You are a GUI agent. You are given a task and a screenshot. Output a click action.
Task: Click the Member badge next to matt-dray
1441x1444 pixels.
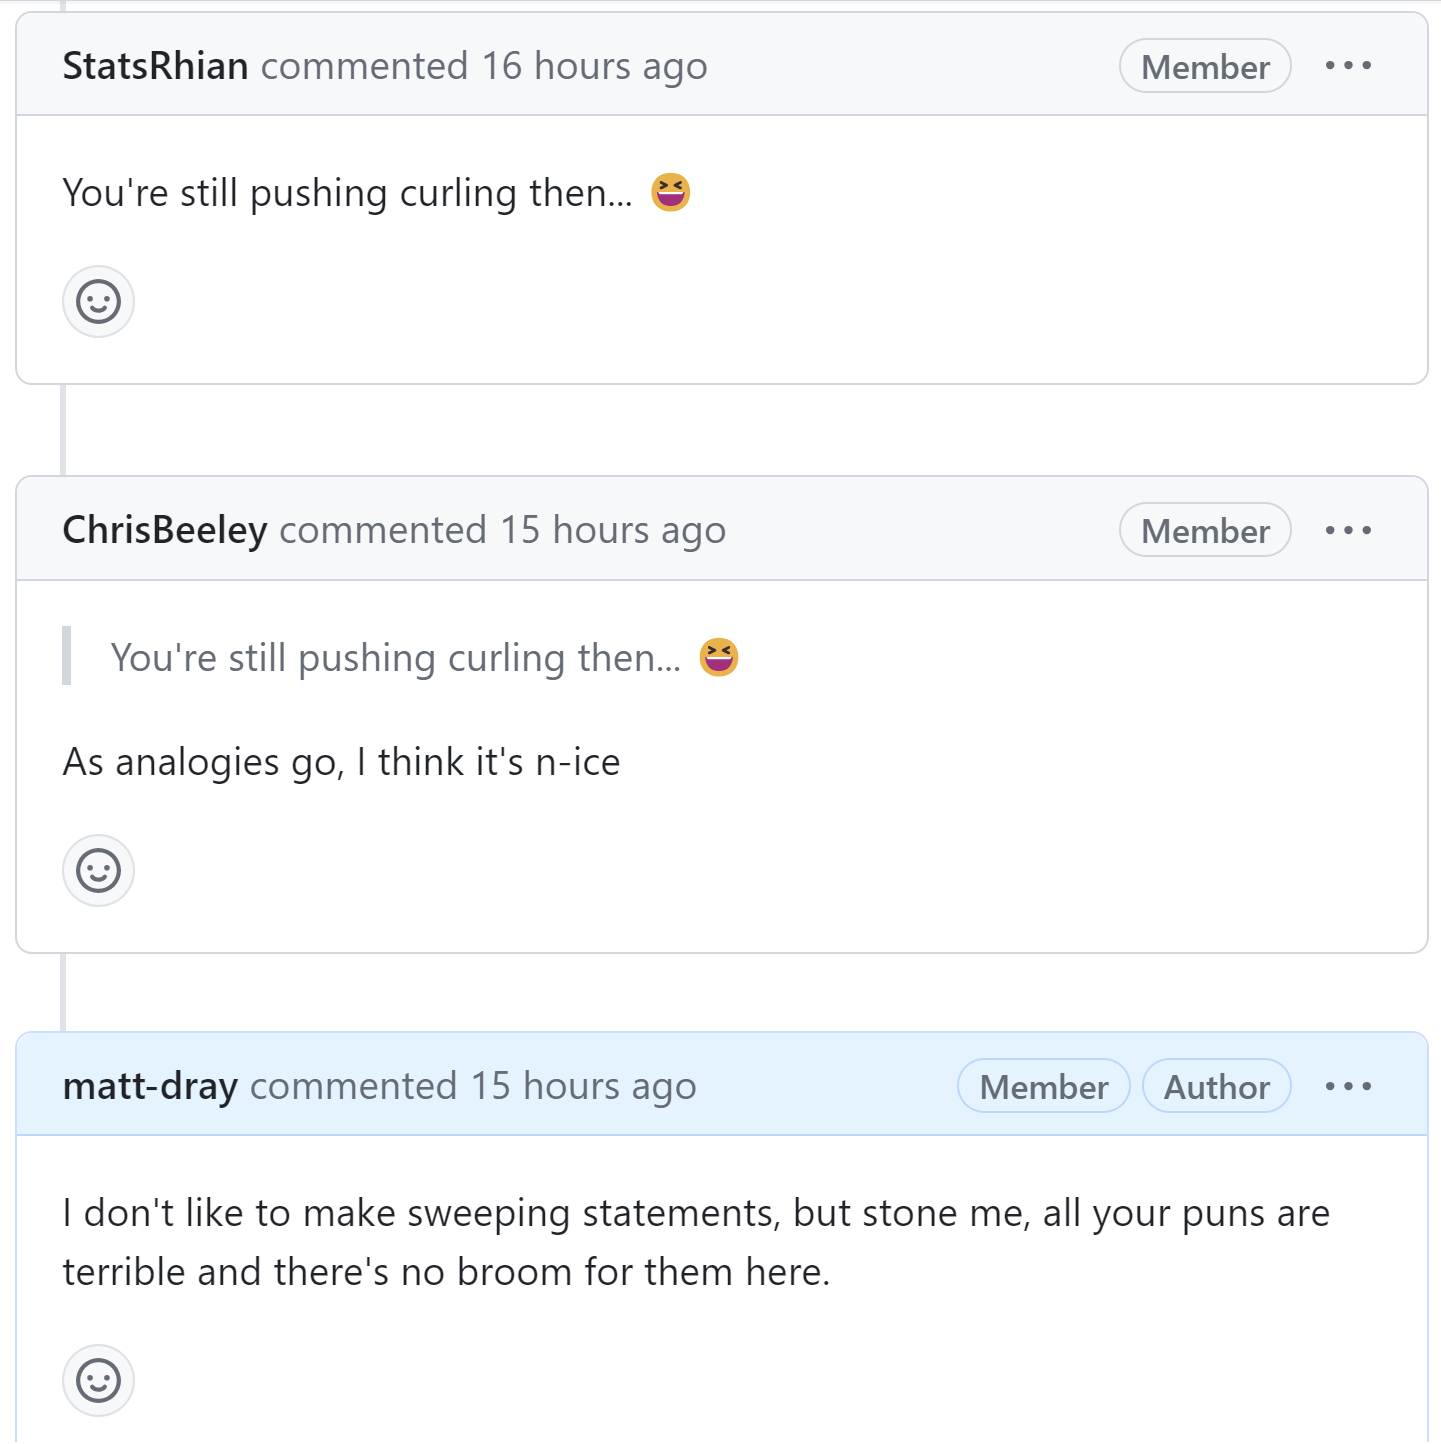(x=1042, y=1085)
